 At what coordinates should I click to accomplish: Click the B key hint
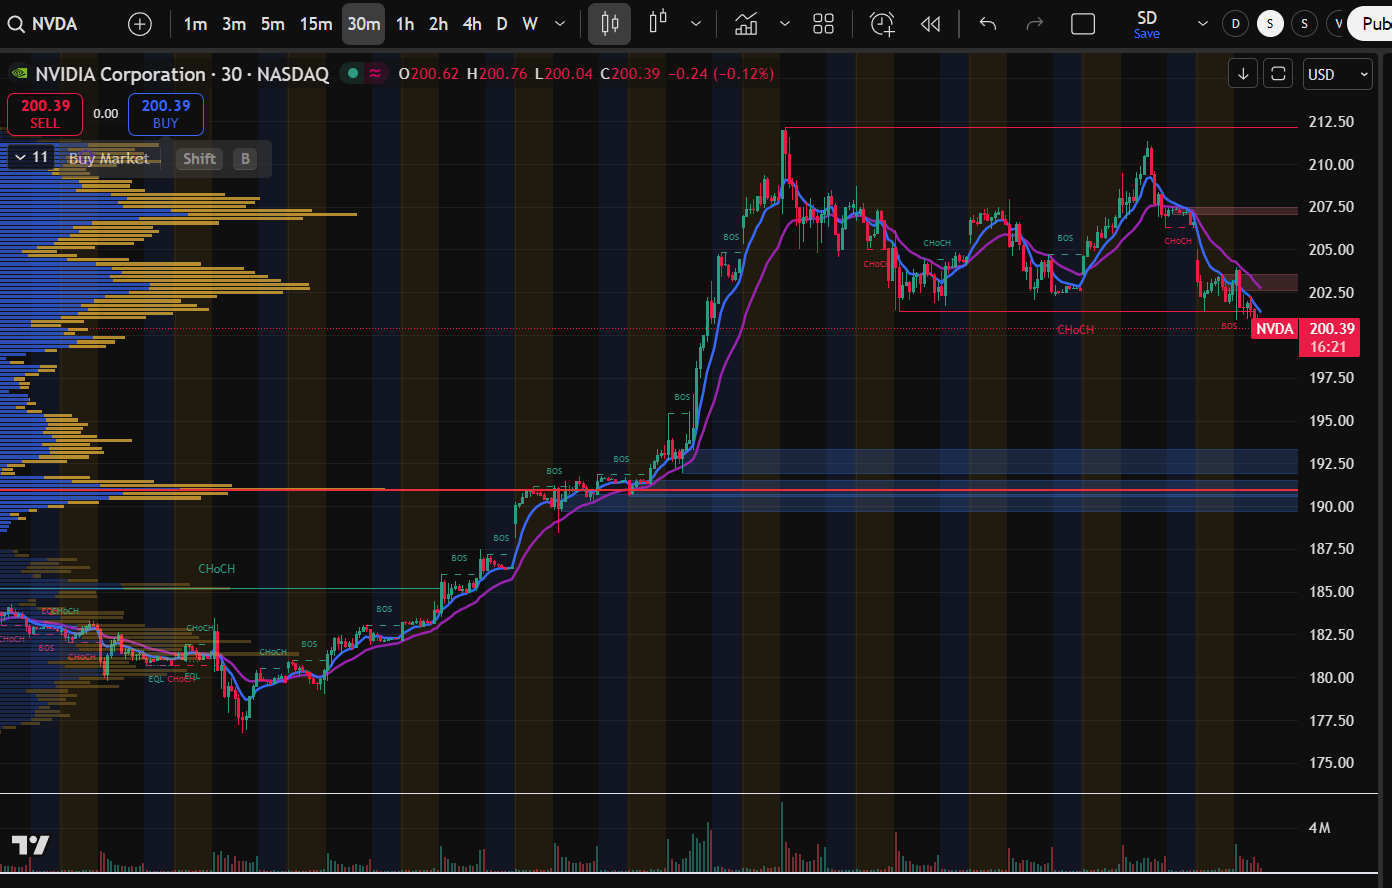[x=244, y=158]
